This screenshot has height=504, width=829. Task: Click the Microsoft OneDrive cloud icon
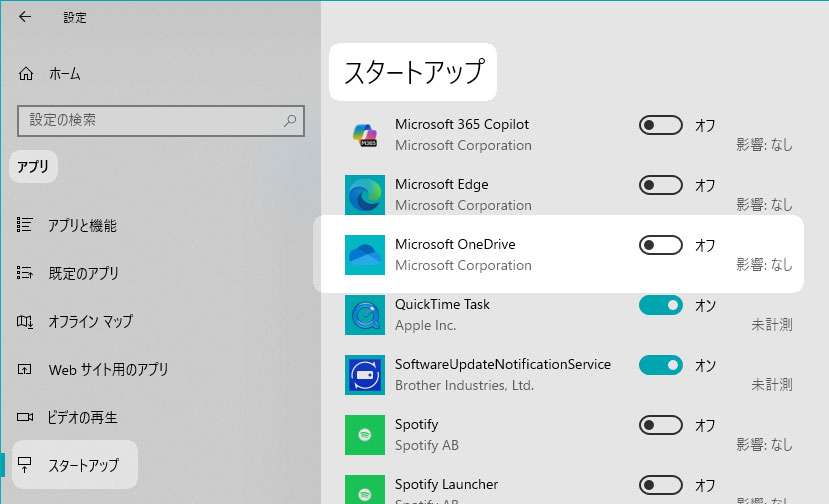(365, 255)
